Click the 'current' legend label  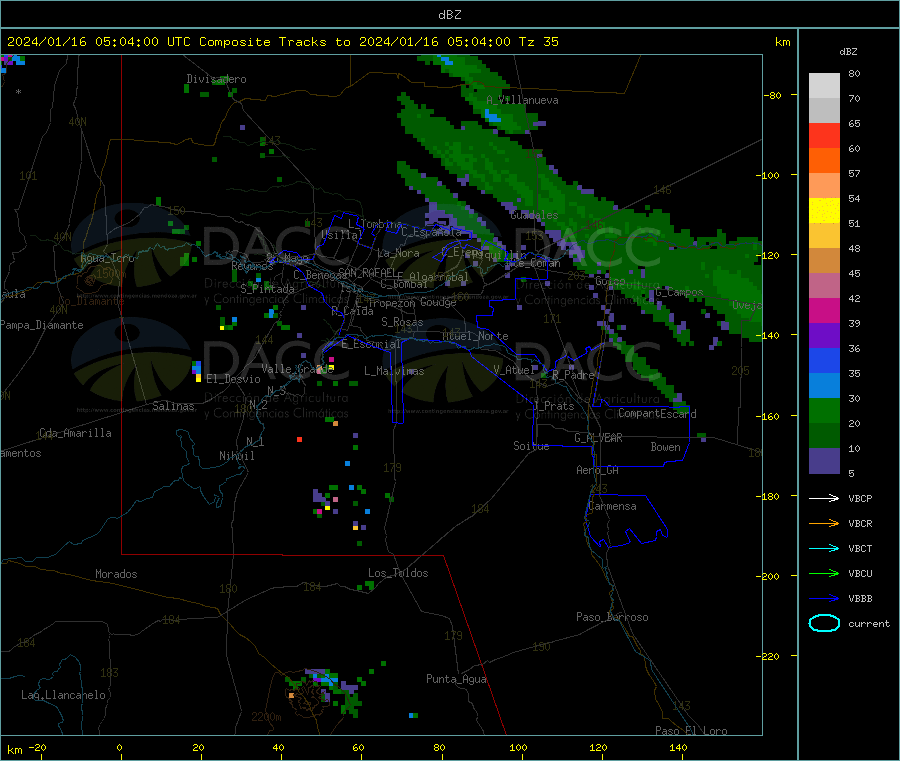pyautogui.click(x=868, y=623)
